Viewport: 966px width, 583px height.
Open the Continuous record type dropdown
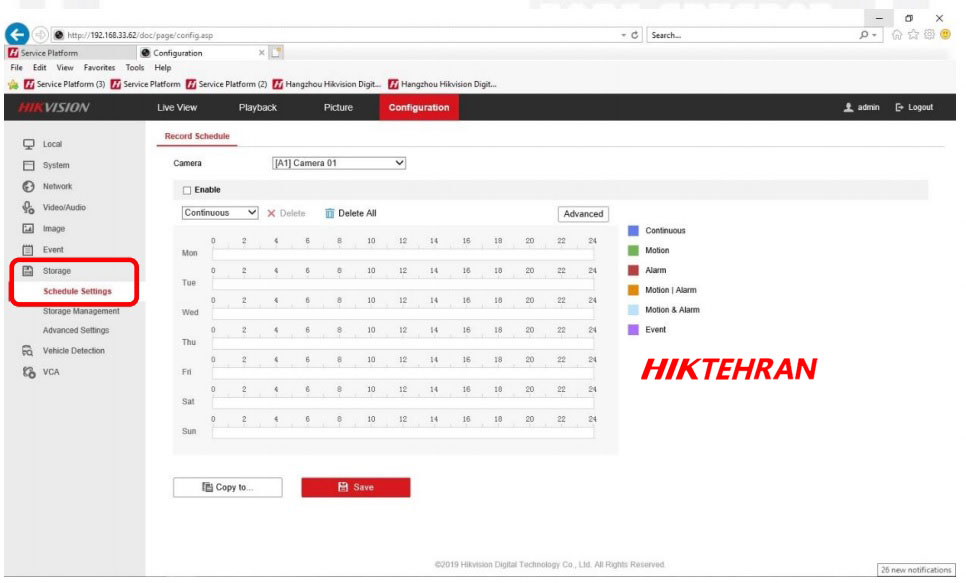point(220,213)
